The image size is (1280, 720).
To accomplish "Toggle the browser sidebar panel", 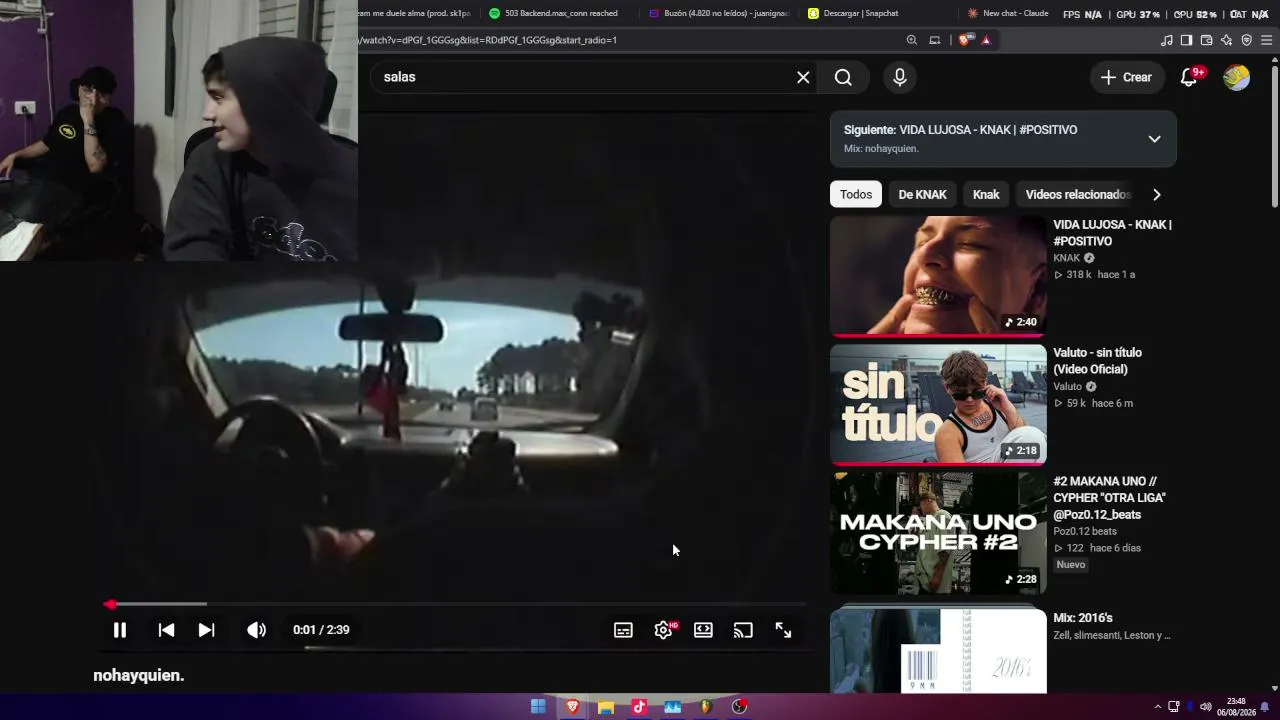I will (1186, 40).
